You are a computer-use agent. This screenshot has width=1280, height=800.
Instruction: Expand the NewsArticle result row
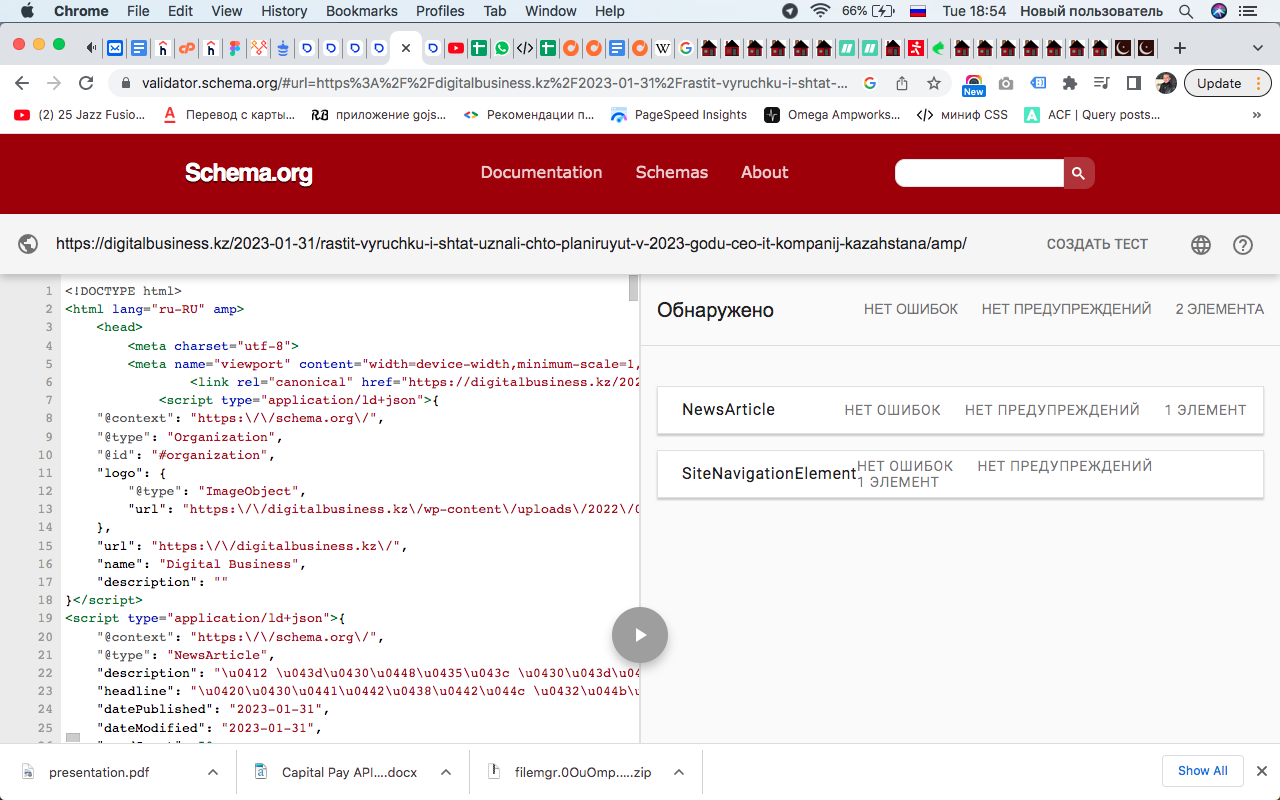(960, 410)
